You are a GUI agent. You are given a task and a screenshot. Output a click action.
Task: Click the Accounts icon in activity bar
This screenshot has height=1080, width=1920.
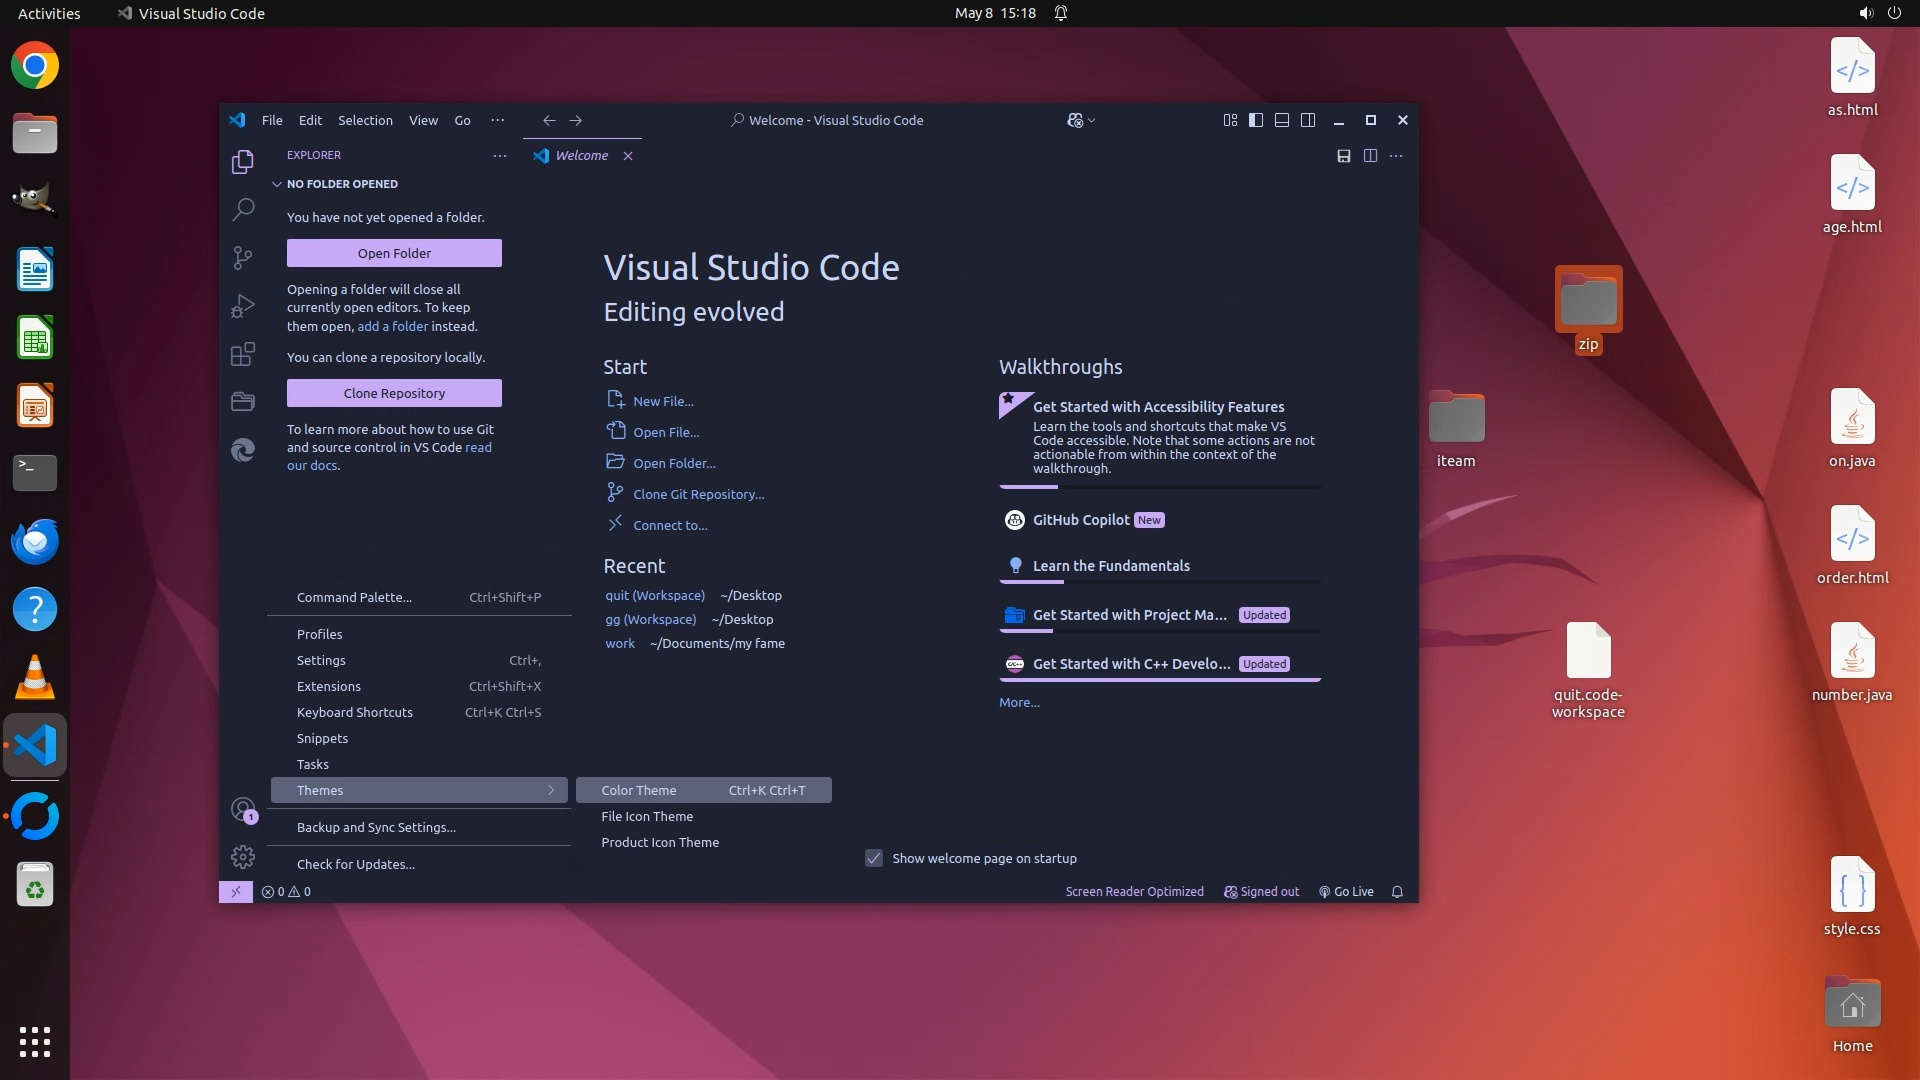(x=243, y=809)
